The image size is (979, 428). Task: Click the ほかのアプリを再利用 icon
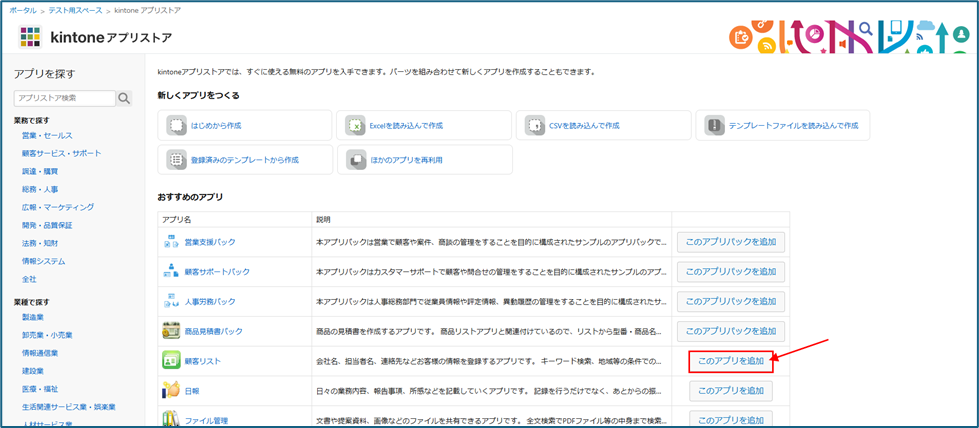pos(355,160)
